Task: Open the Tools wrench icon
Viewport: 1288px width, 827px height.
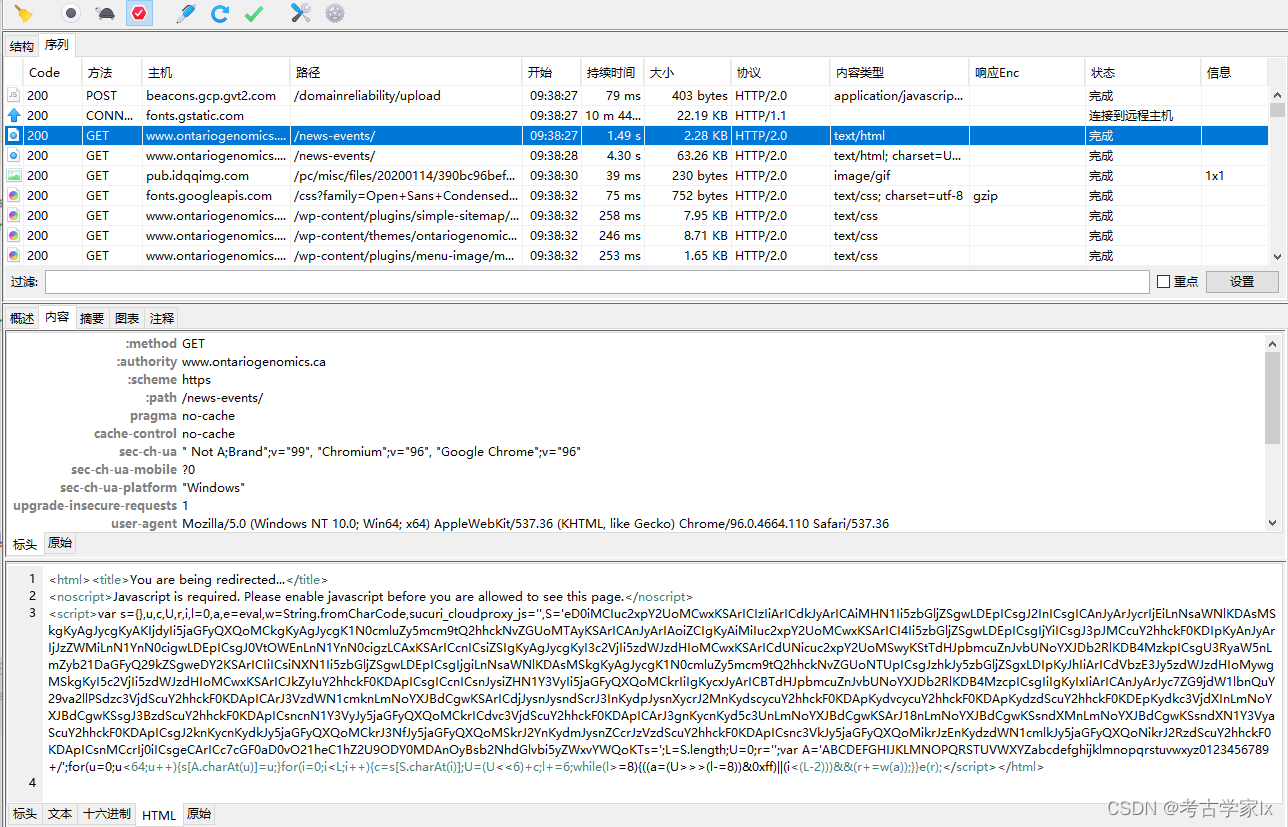Action: tap(300, 13)
